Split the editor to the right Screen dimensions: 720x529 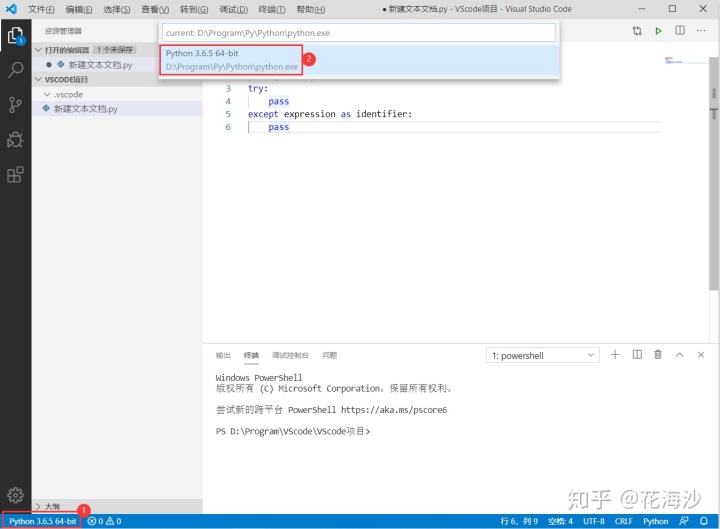680,30
